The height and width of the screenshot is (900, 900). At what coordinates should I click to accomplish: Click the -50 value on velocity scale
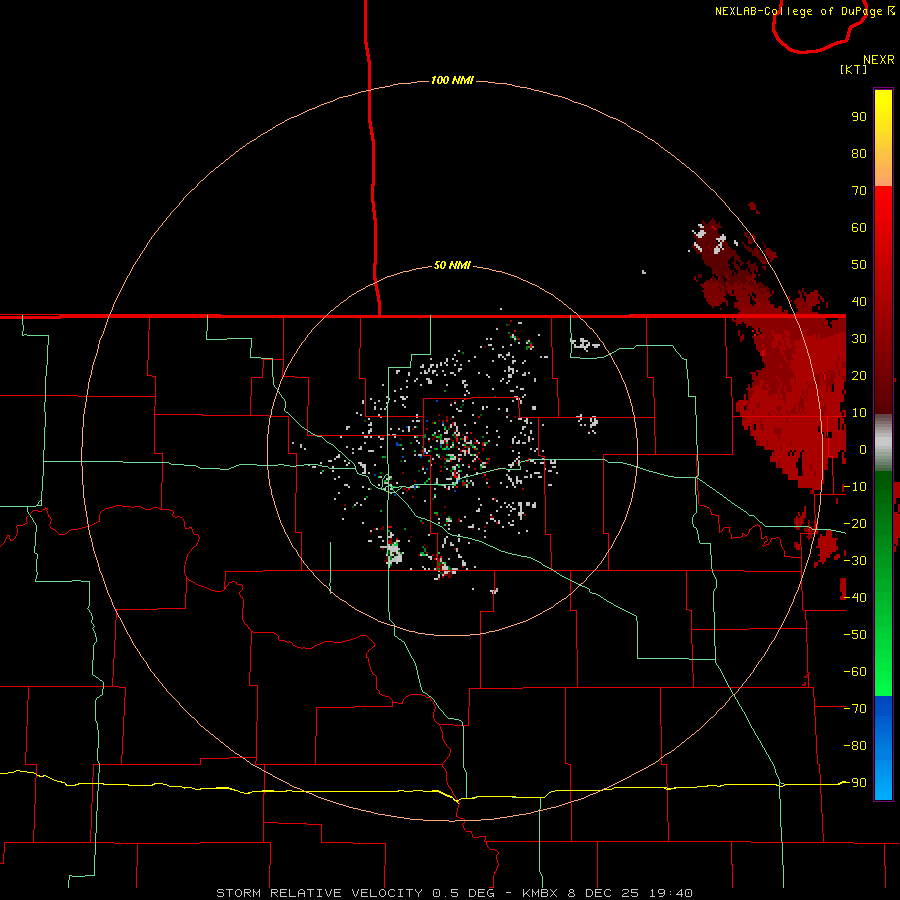coord(855,635)
